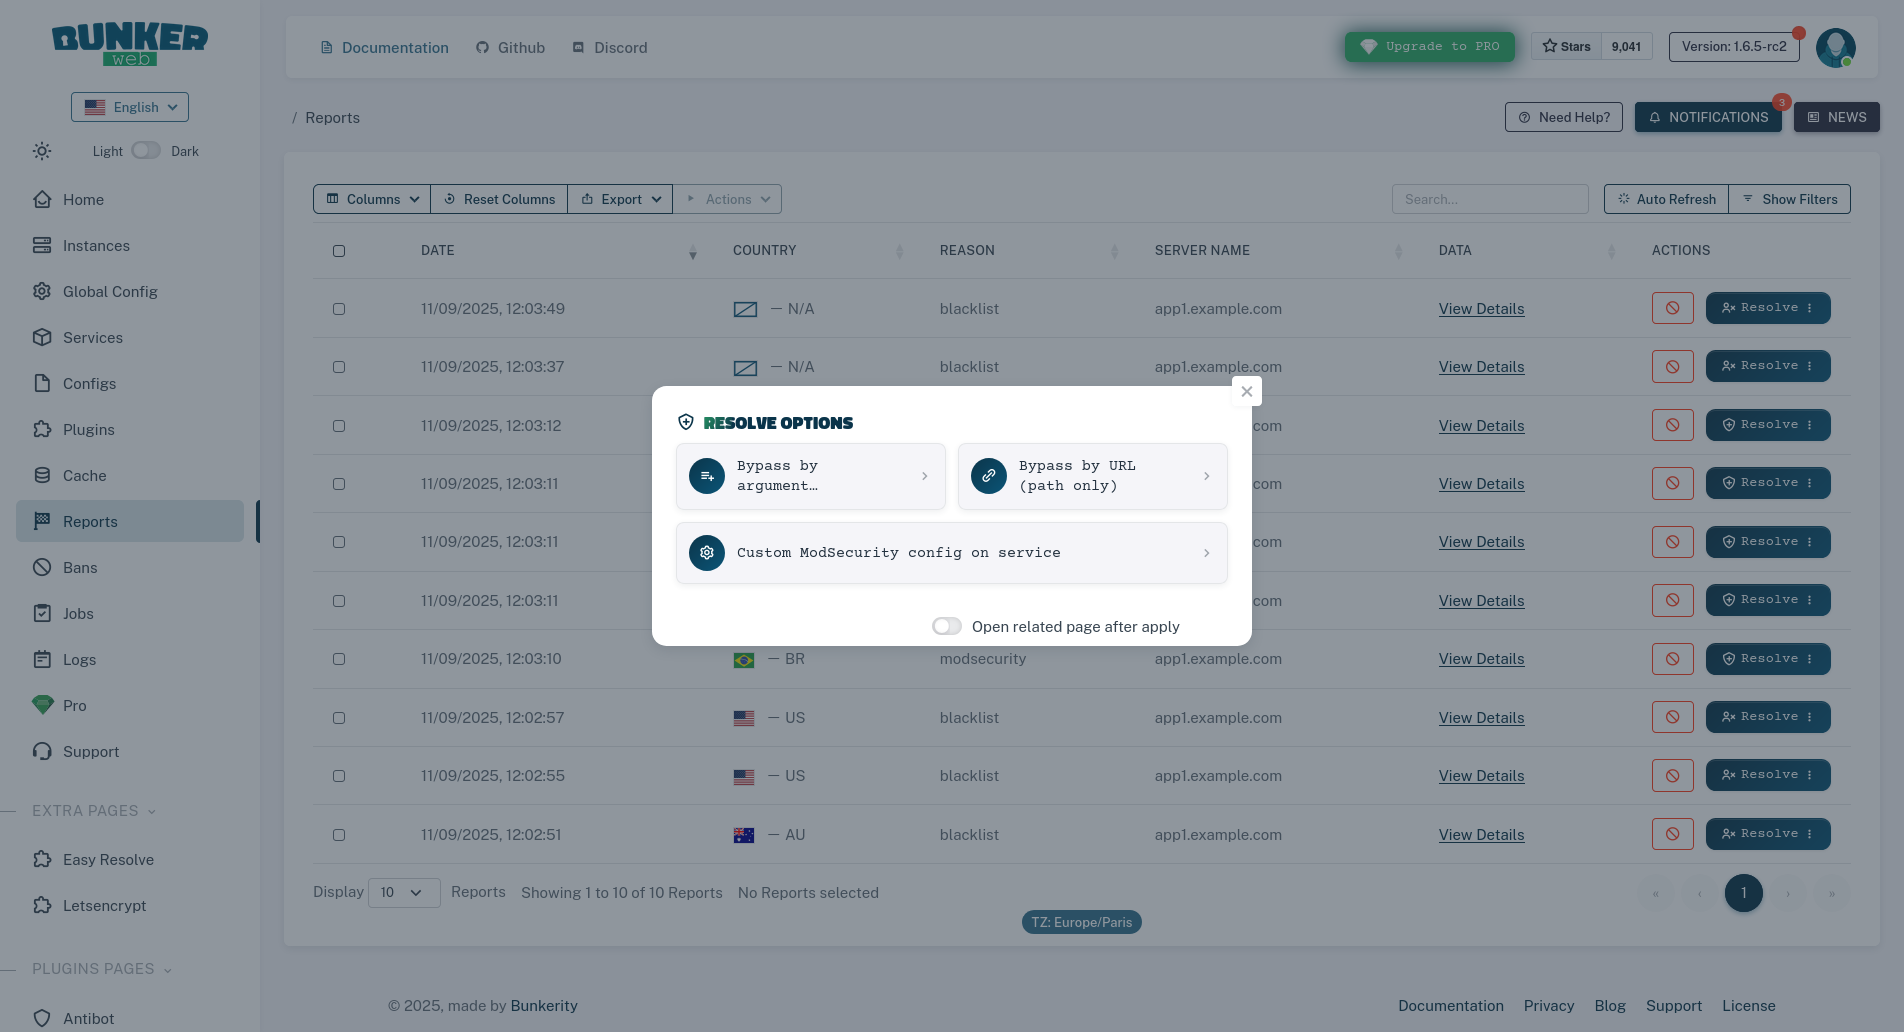Open the Jobs page from sidebar

[77, 613]
